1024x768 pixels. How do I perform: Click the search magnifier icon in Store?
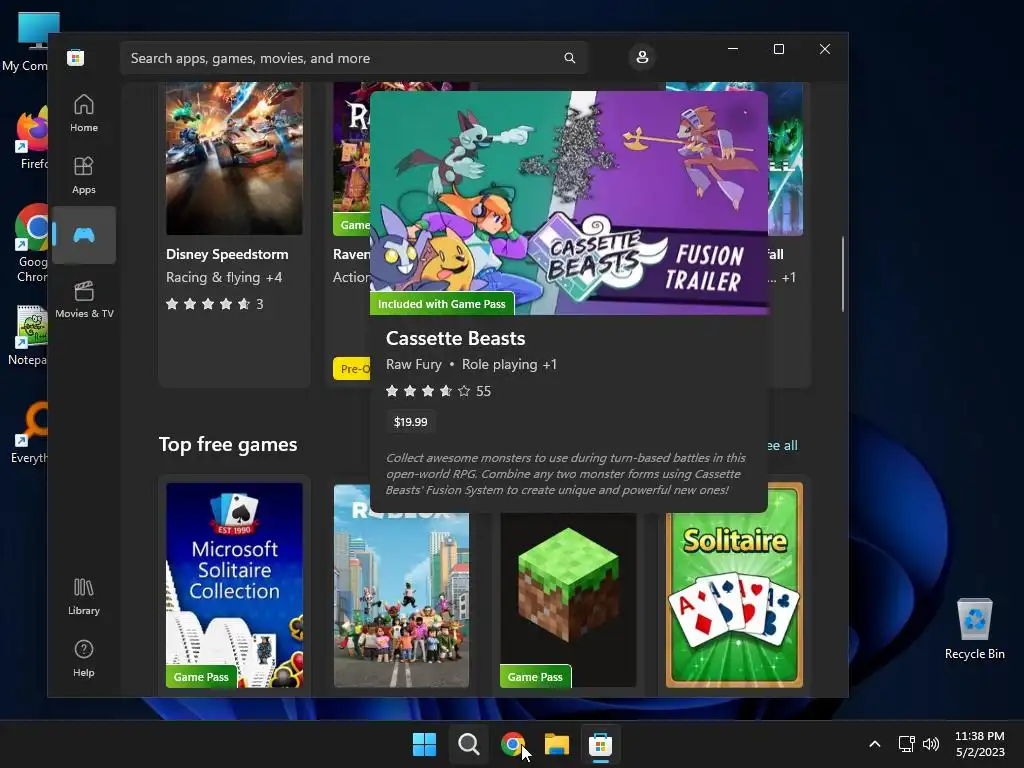(x=569, y=58)
